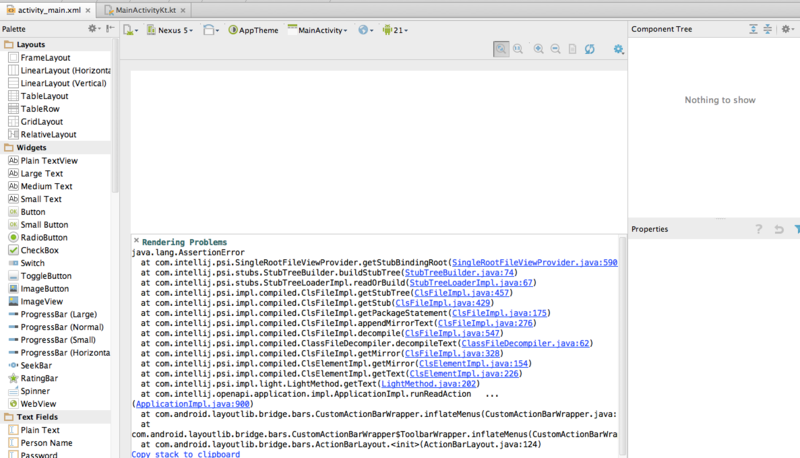This screenshot has height=458, width=800.
Task: Close the MainActivityKt.kt tab
Action: tap(183, 10)
